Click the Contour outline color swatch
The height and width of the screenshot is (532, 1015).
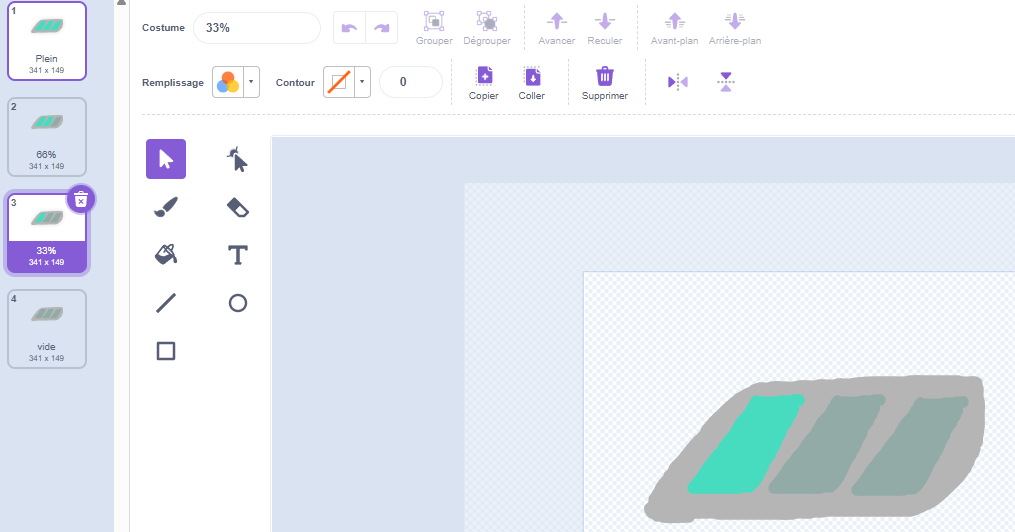point(339,82)
